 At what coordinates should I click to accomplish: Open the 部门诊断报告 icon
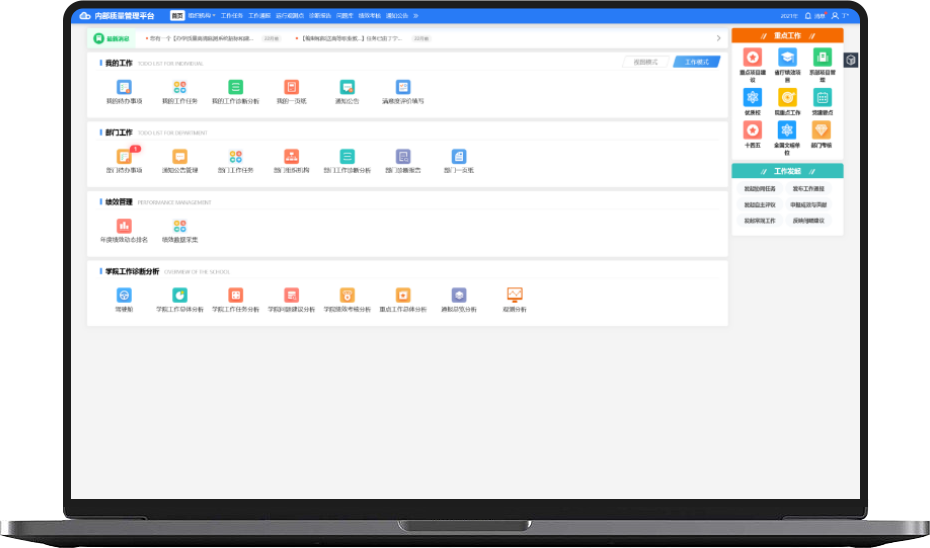tap(402, 156)
